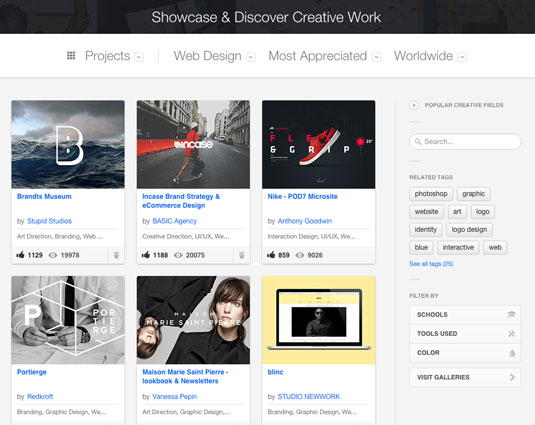
Task: Click views eye icon on Brandts Museum card
Action: click(53, 255)
